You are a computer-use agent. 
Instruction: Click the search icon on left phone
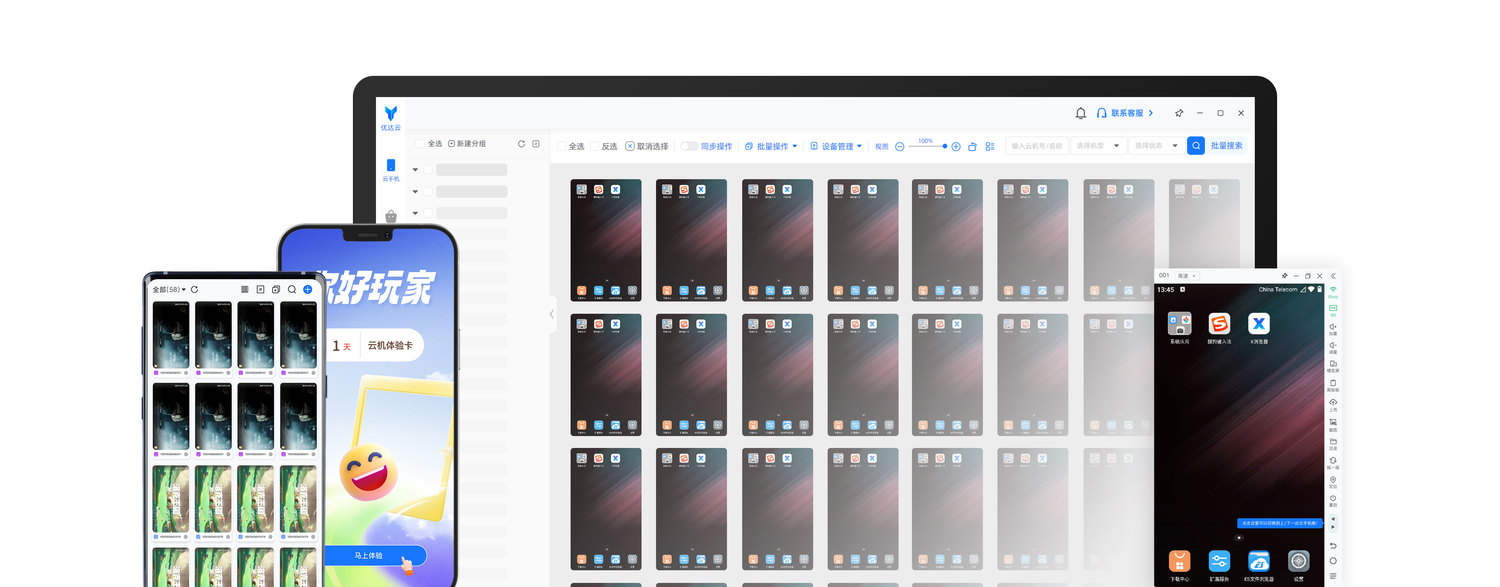click(292, 289)
